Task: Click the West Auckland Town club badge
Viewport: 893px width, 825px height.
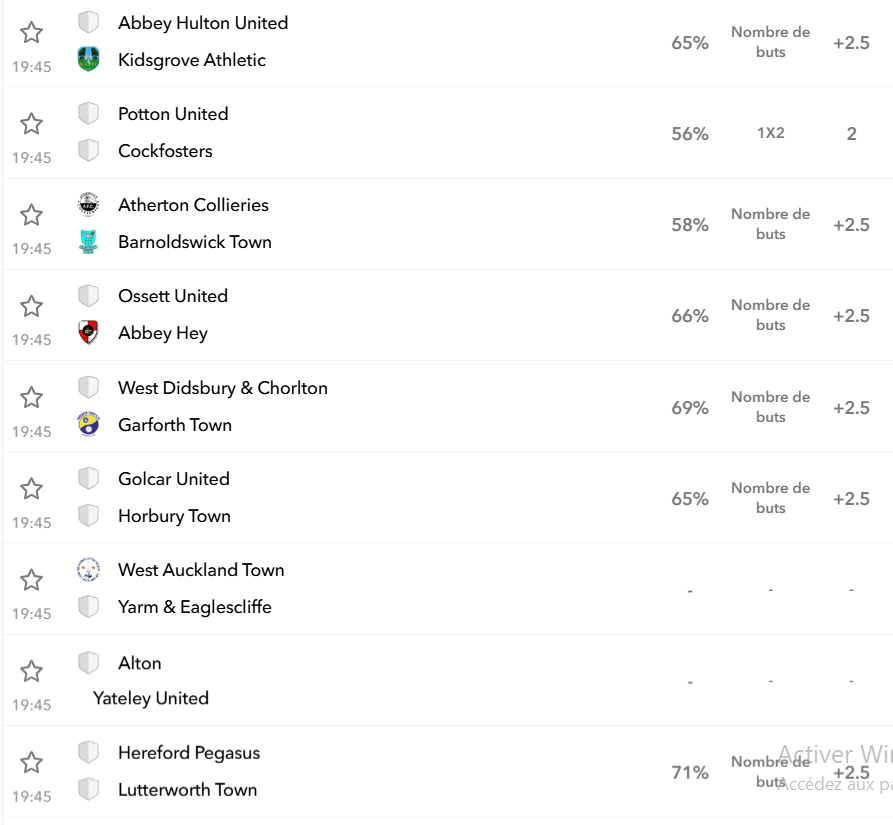Action: [x=88, y=569]
